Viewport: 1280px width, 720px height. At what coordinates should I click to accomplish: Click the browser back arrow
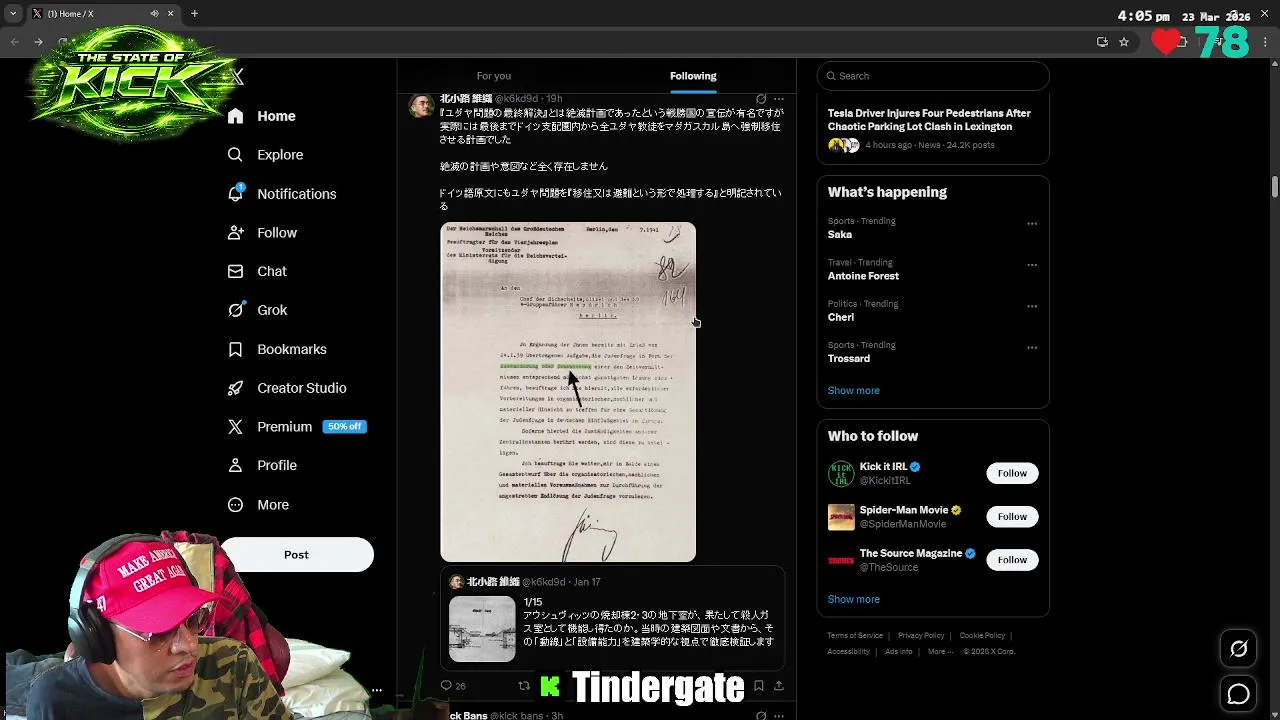14,42
